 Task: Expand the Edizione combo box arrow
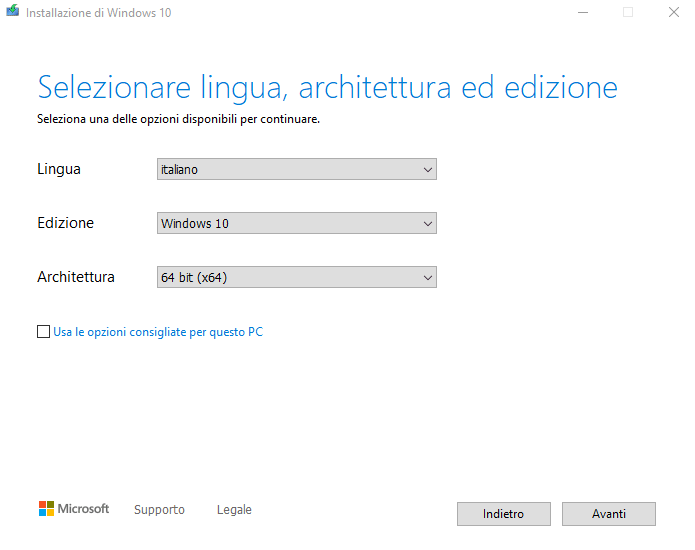tap(428, 224)
